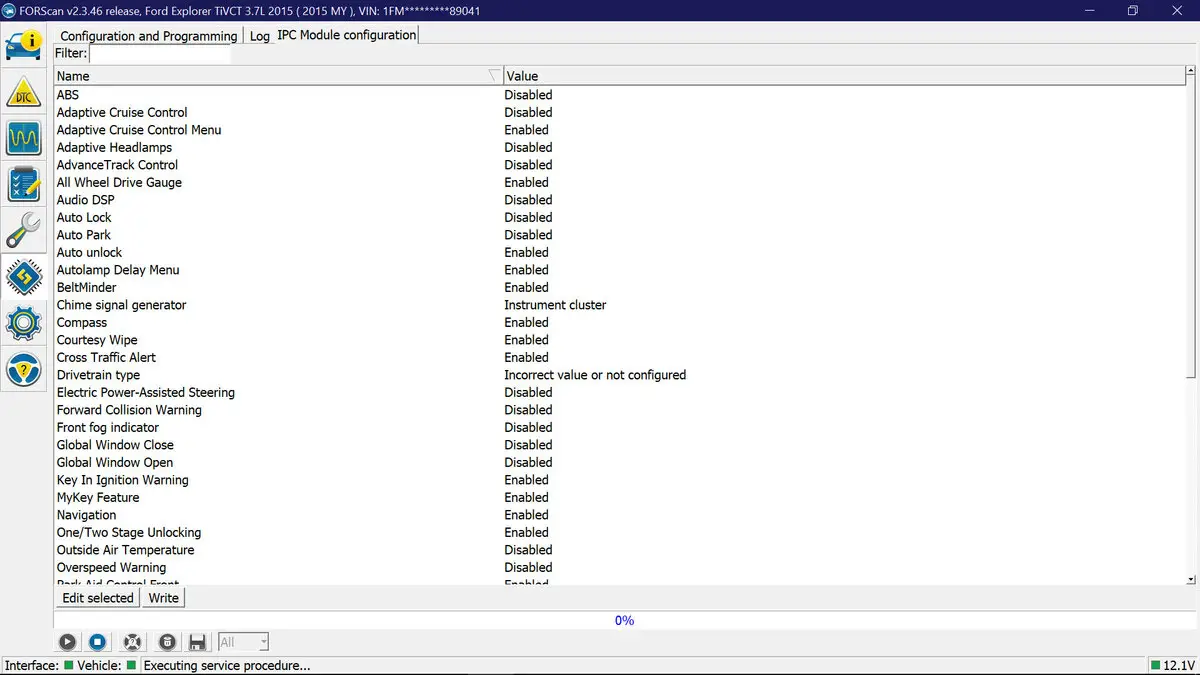Select the Outside Air Temperature row

pos(619,550)
